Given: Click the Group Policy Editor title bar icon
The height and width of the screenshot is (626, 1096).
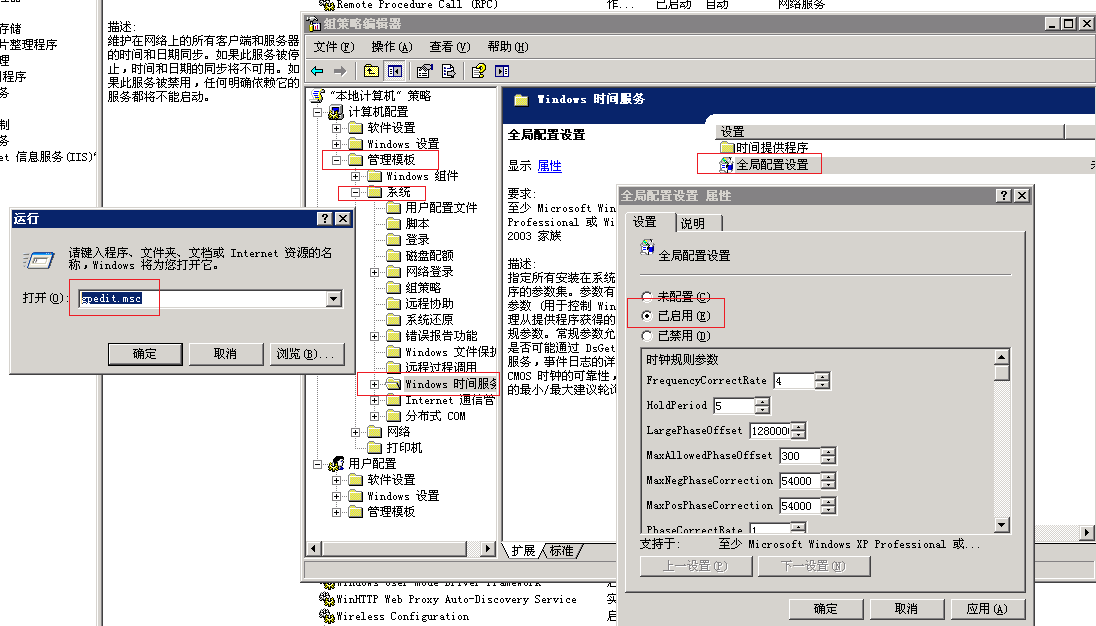Looking at the screenshot, I should click(x=314, y=24).
